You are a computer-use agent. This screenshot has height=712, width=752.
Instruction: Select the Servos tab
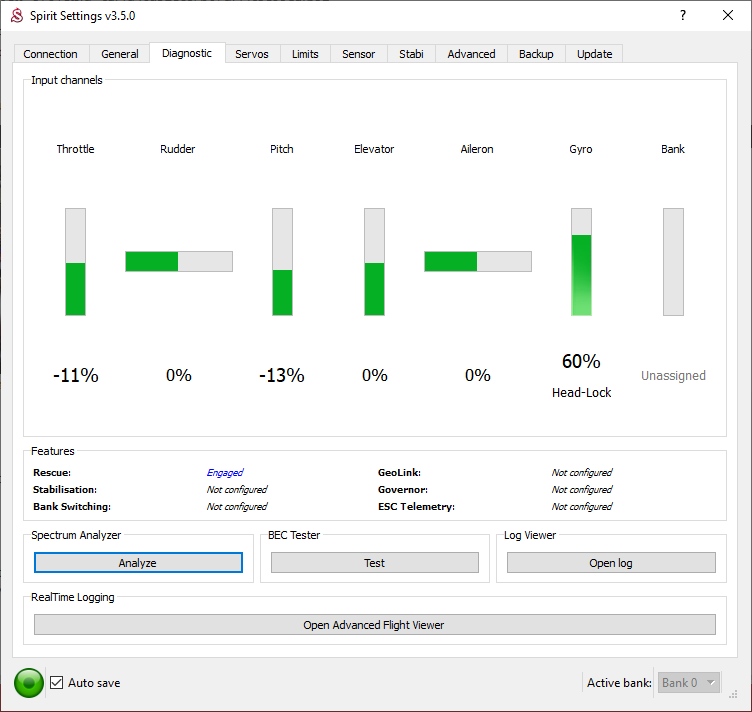[252, 54]
